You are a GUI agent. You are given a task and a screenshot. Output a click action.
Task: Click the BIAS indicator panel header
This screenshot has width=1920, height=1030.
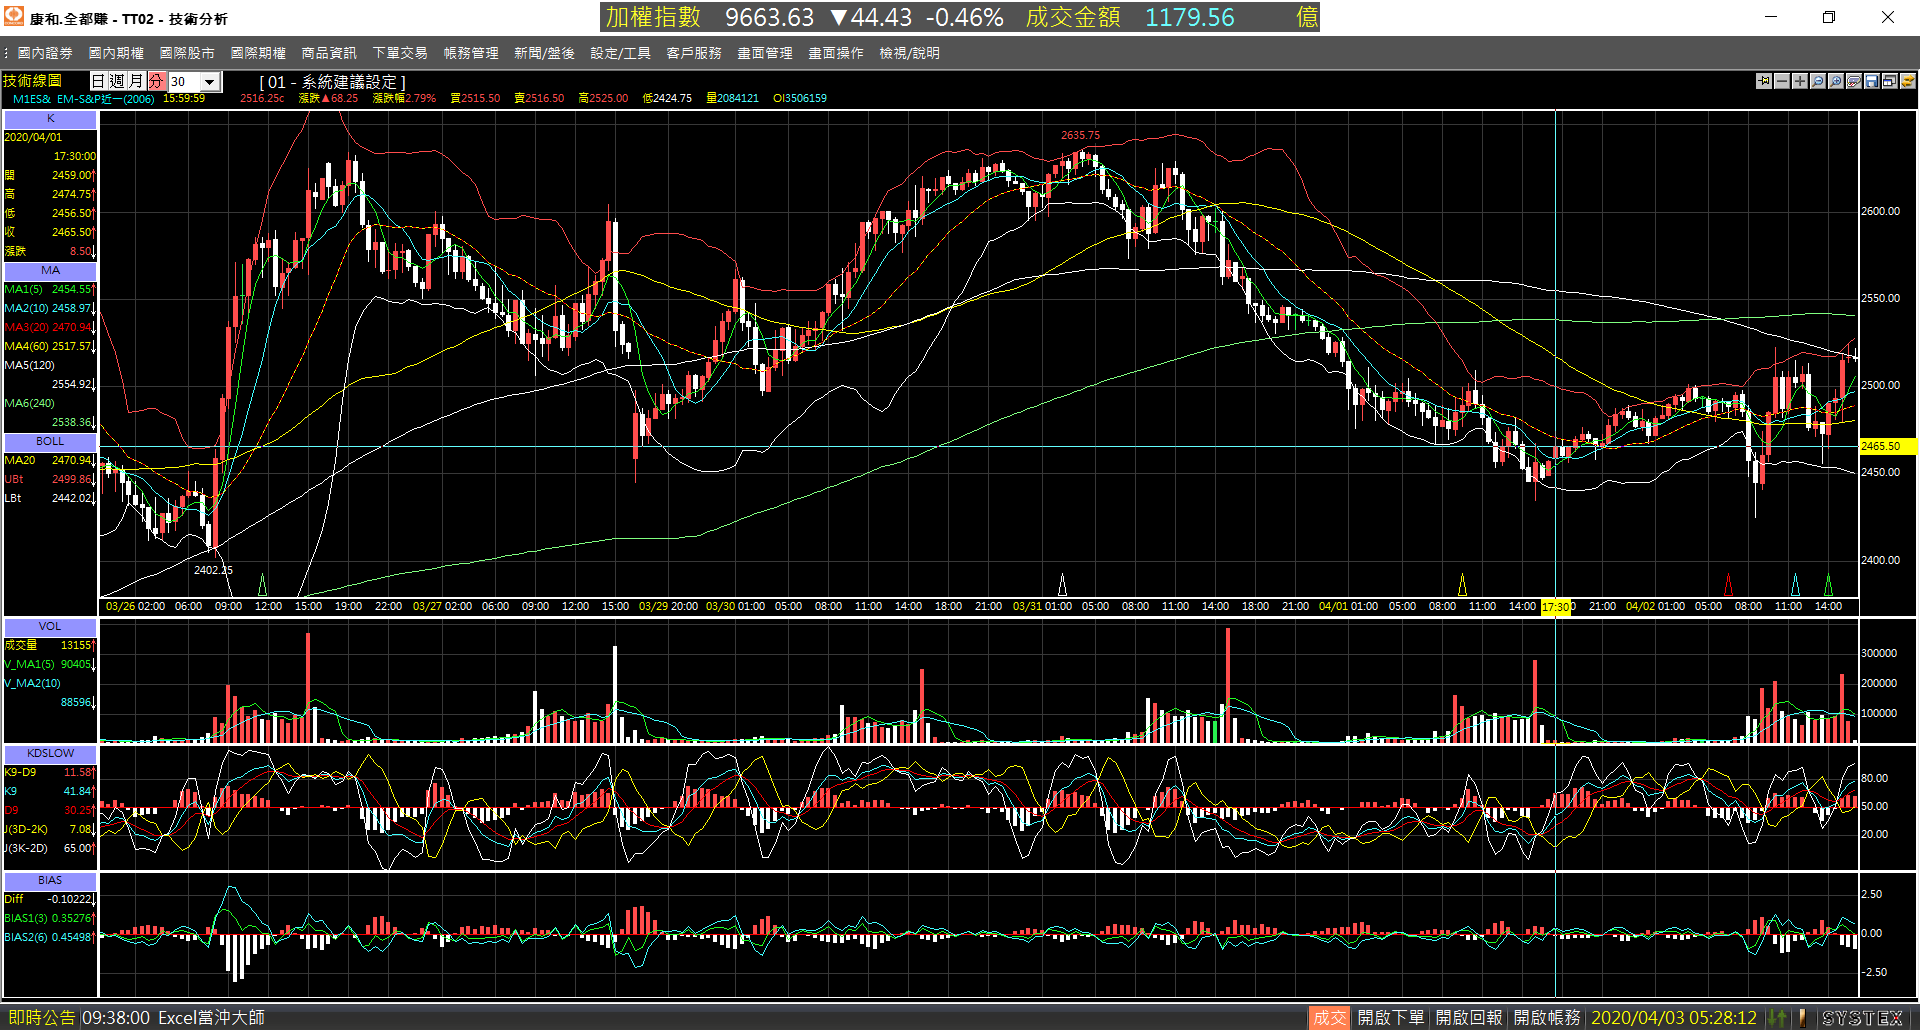click(x=50, y=881)
